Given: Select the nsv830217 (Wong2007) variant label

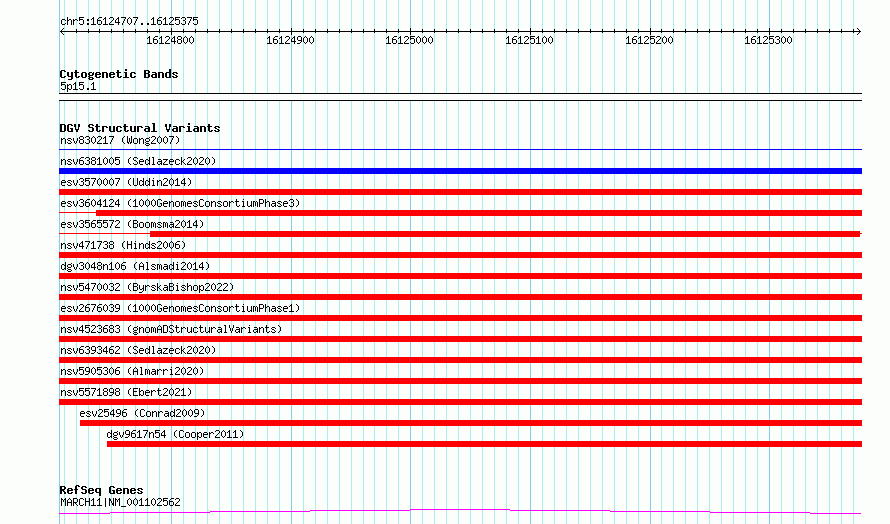Looking at the screenshot, I should point(120,140).
